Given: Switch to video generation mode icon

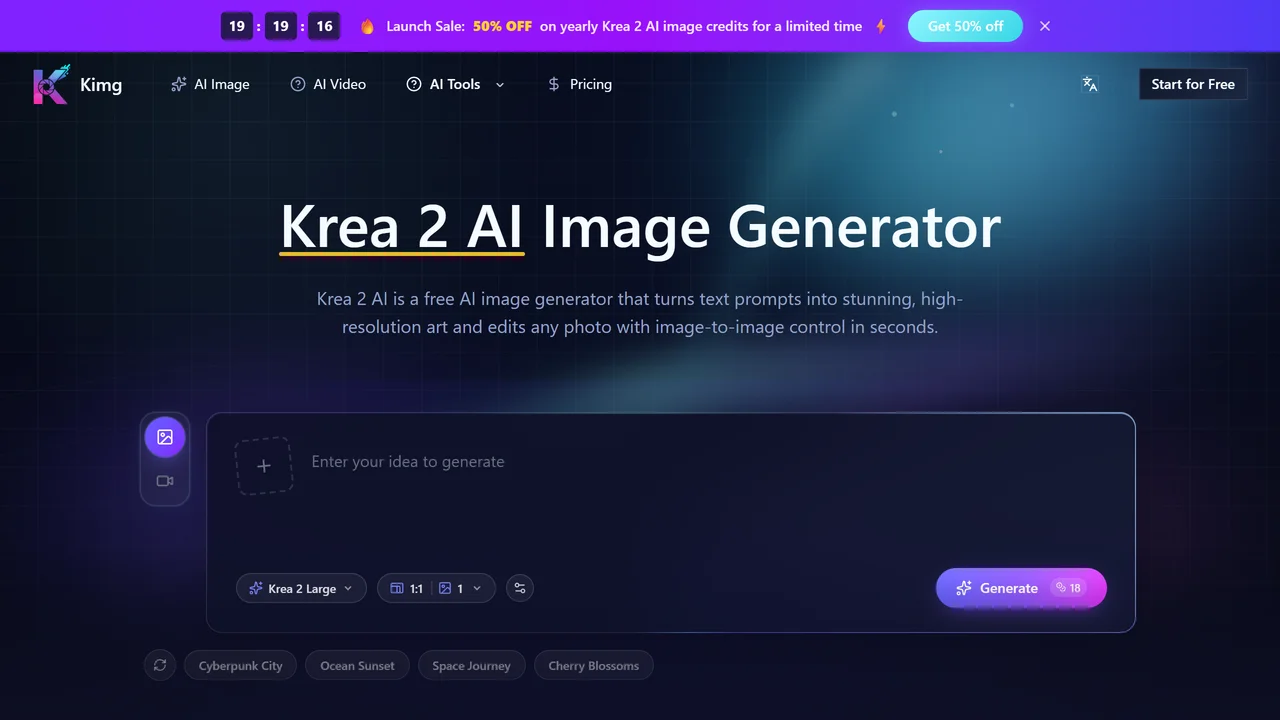Looking at the screenshot, I should point(165,481).
